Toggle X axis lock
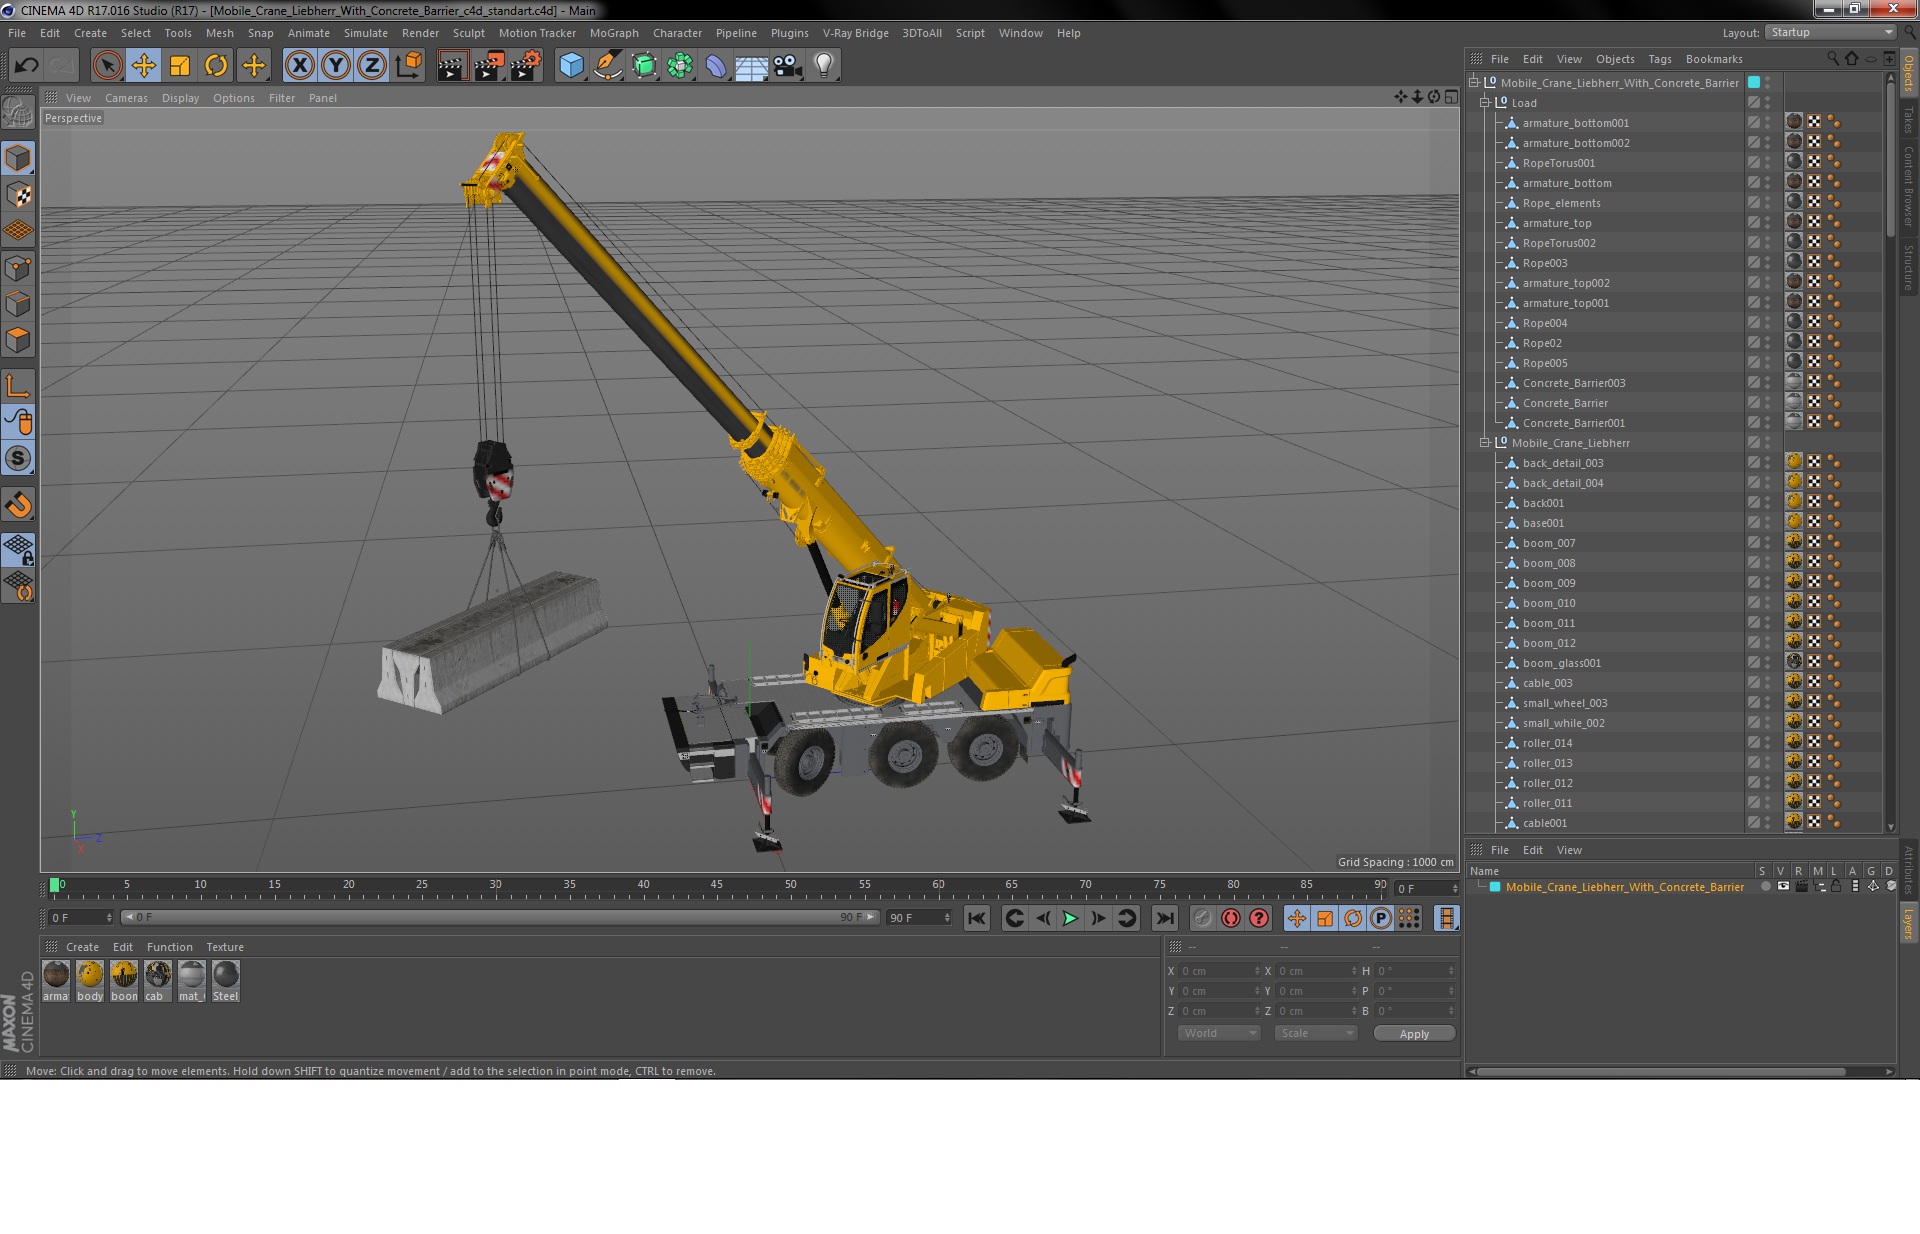1920x1234 pixels. click(x=299, y=66)
